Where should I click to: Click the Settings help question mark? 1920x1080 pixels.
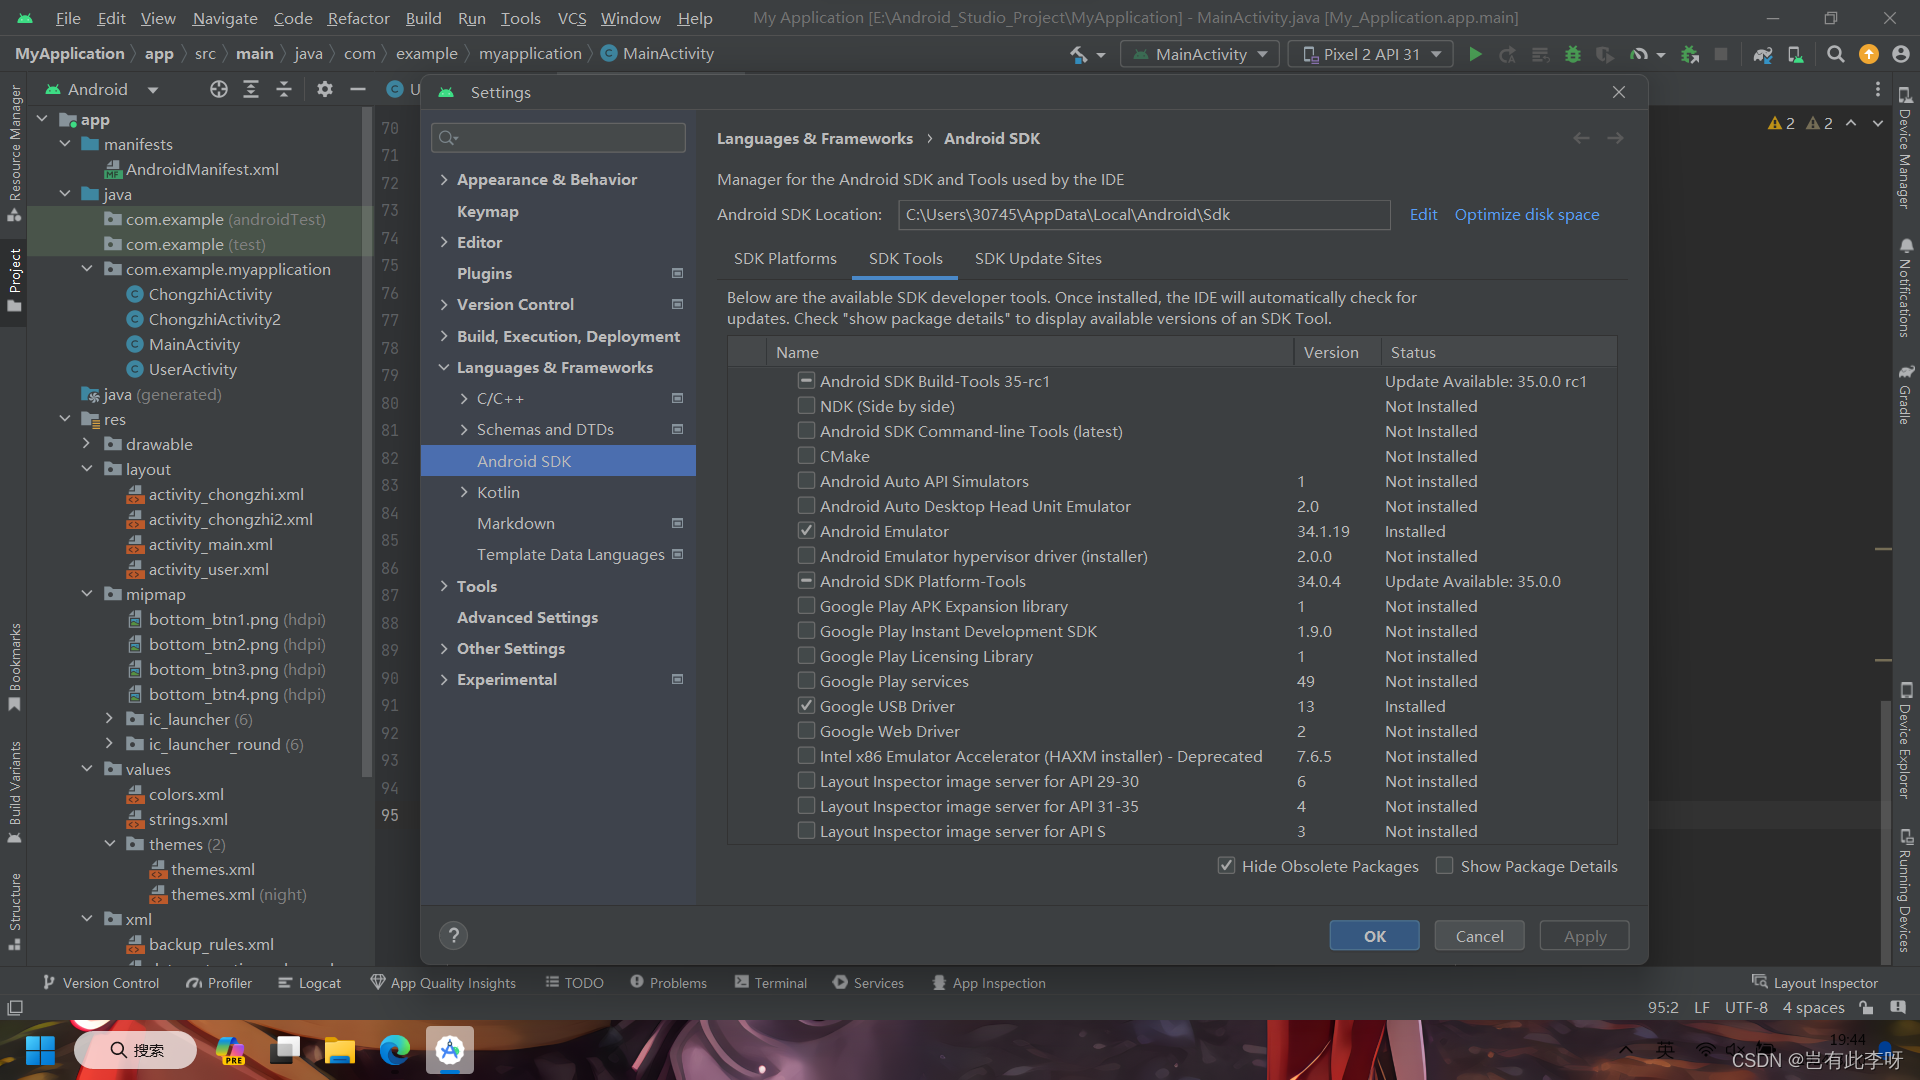[x=453, y=936]
